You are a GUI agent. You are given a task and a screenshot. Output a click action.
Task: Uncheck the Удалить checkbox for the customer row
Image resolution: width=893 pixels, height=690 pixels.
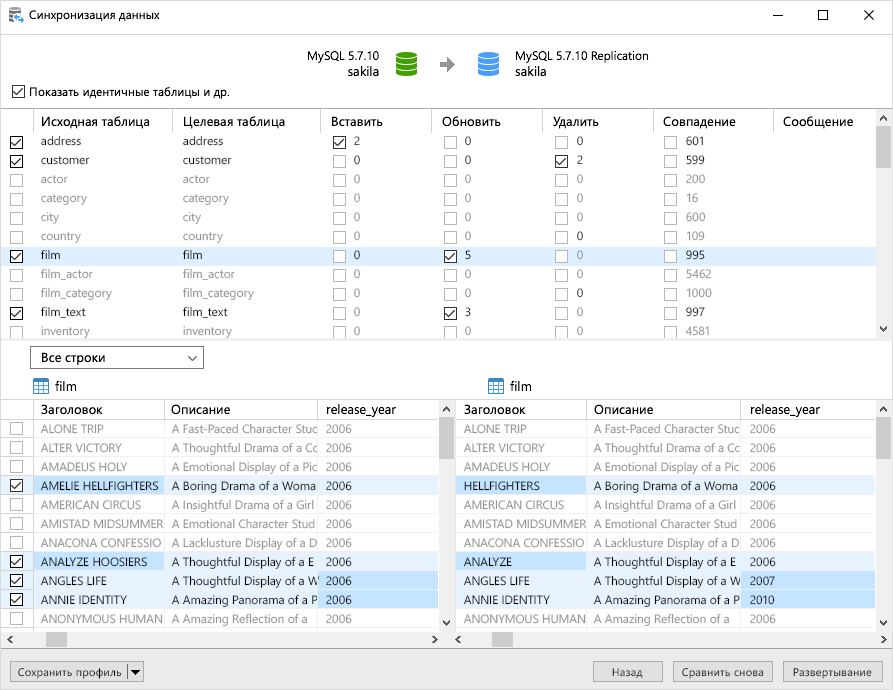click(x=561, y=160)
